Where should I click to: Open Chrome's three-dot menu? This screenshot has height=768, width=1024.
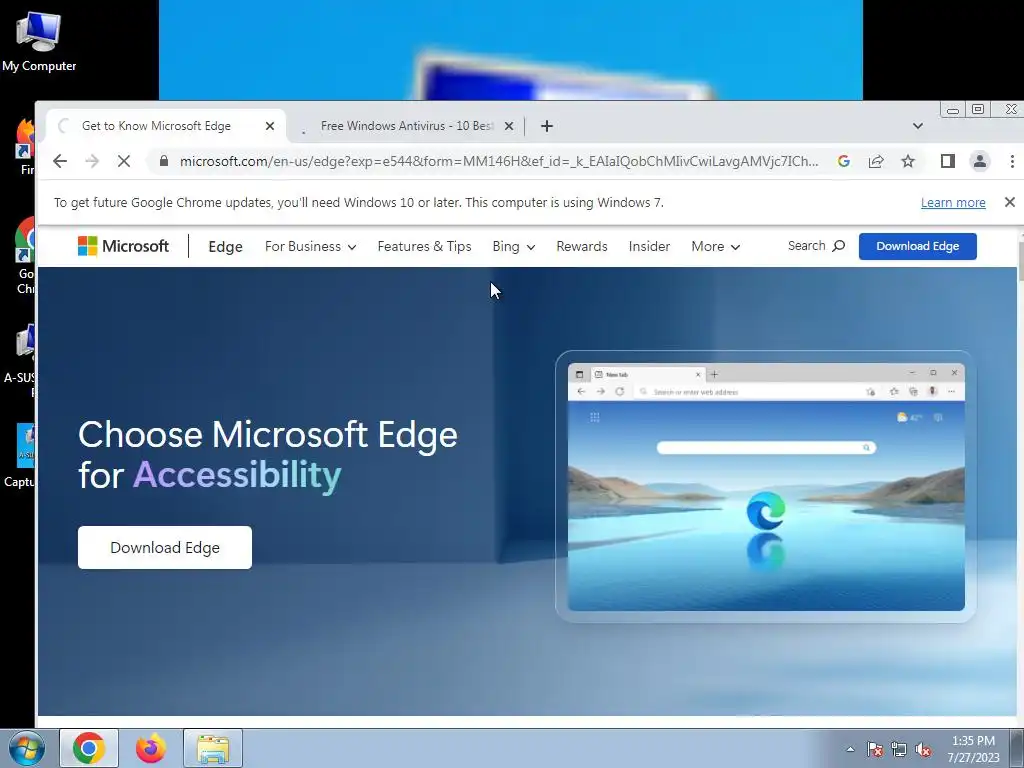click(1012, 161)
